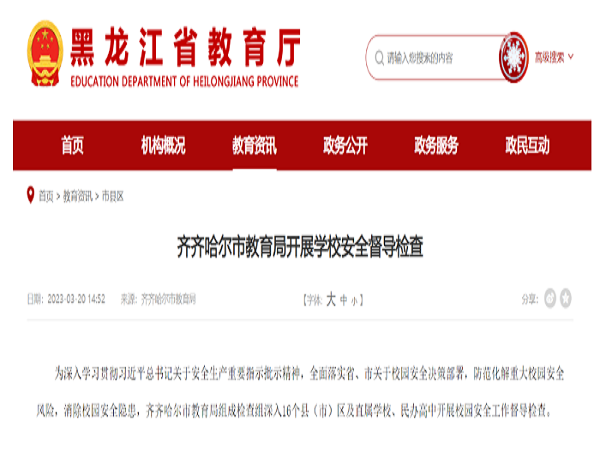Open the 政务公开 navigation menu
Viewport: 600px width, 450px height.
[345, 146]
